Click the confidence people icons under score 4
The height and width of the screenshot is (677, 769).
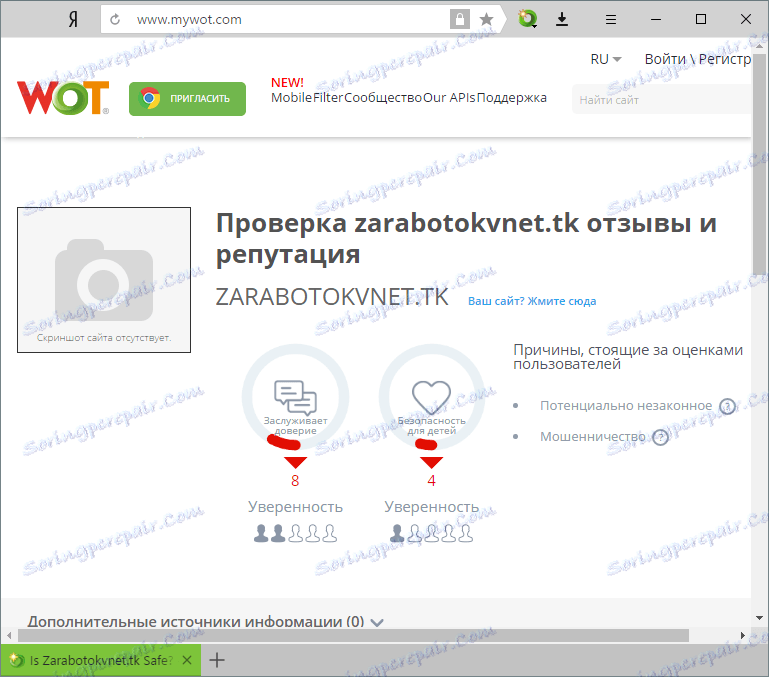(432, 533)
